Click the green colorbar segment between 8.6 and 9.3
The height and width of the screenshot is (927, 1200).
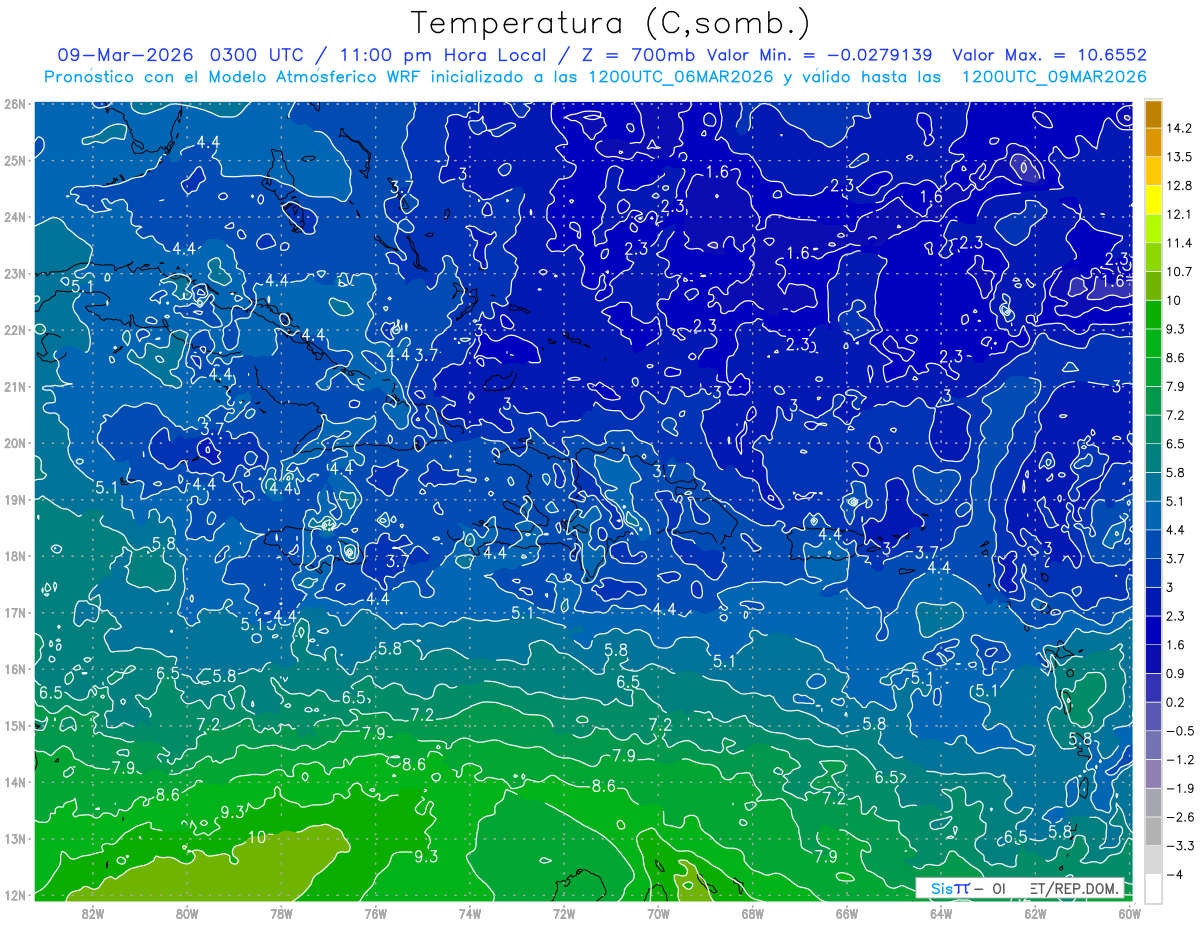click(1153, 343)
